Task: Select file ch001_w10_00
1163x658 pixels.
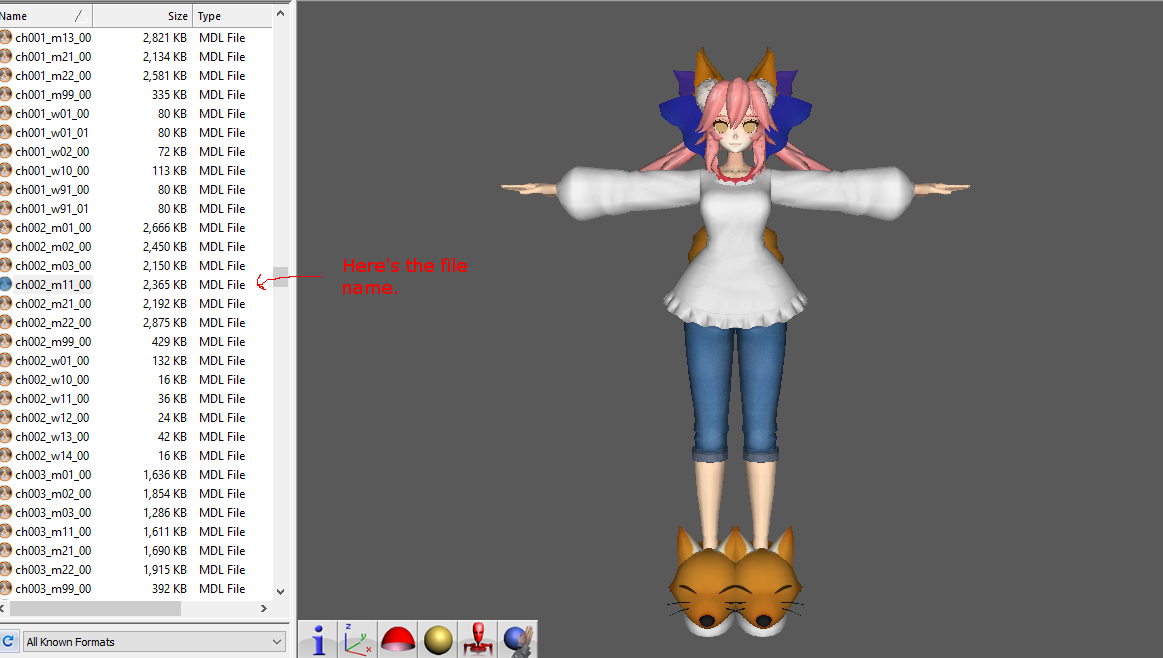Action: [52, 171]
